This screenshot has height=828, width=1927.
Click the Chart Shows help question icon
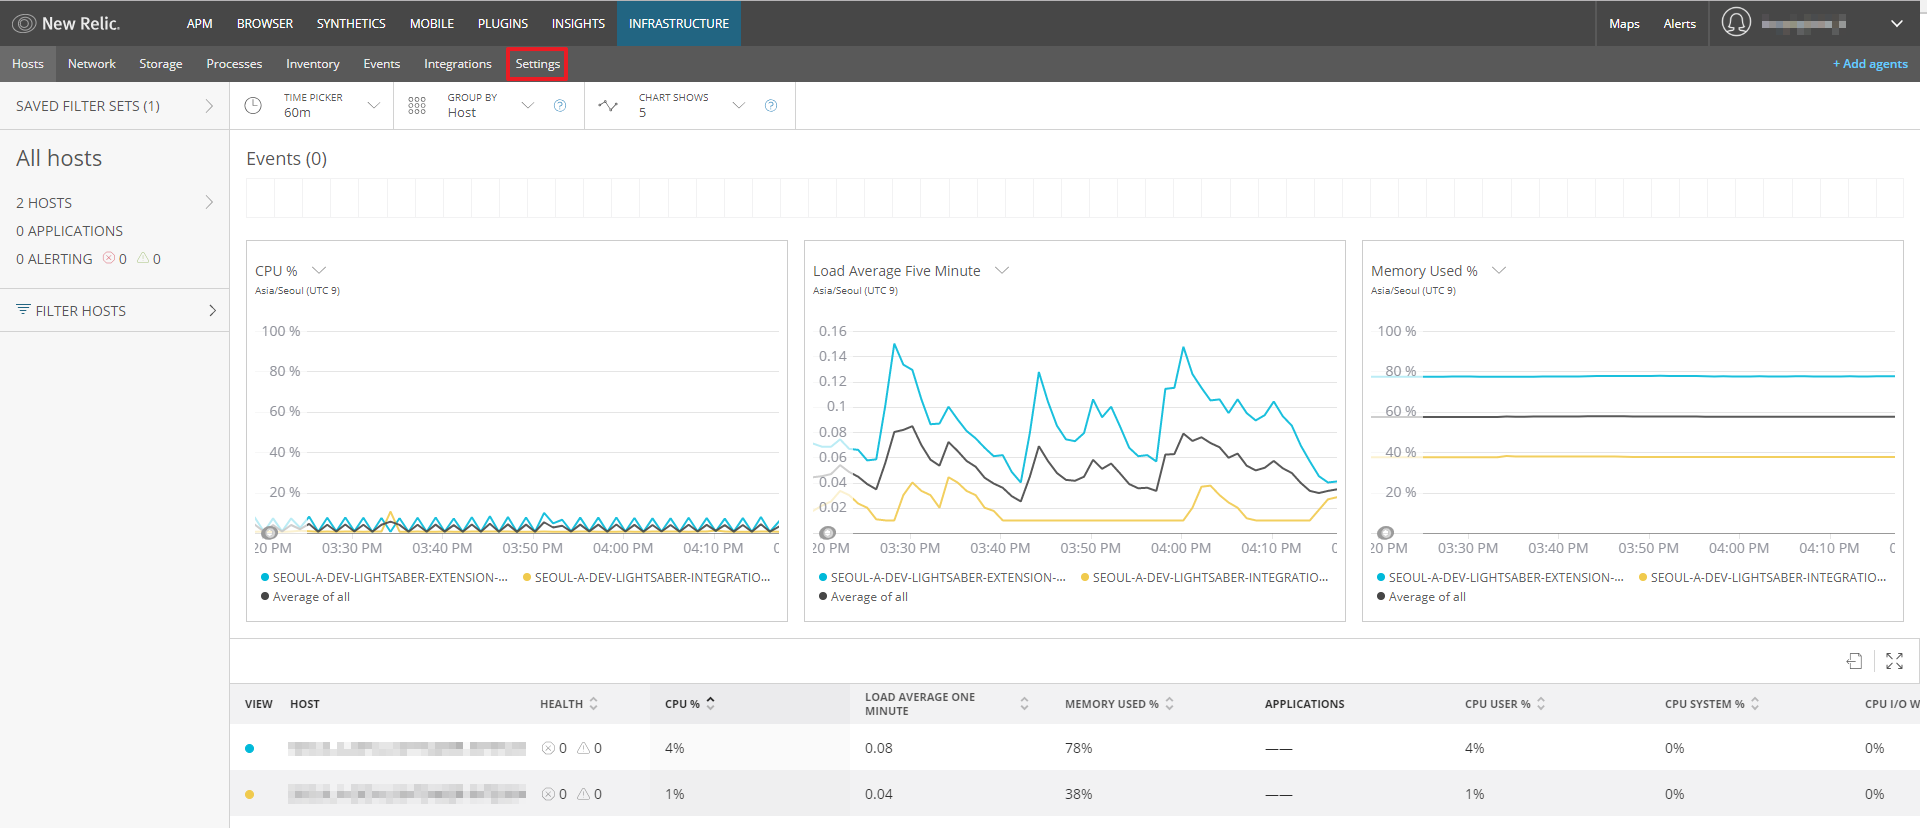click(771, 105)
